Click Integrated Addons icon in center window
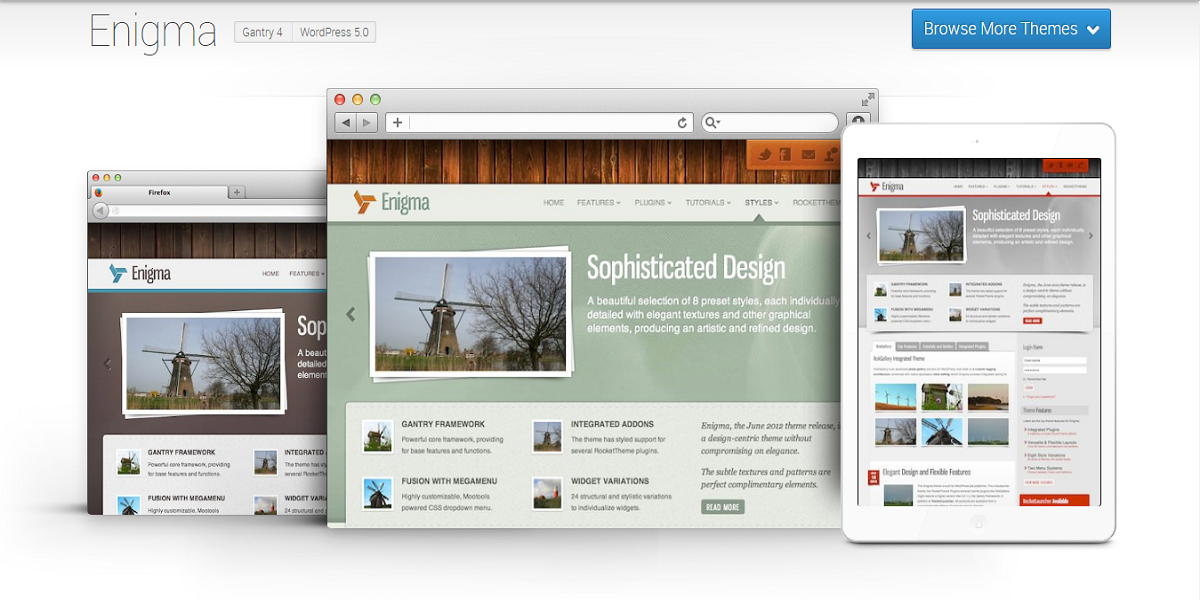The width and height of the screenshot is (1200, 600). pos(547,435)
